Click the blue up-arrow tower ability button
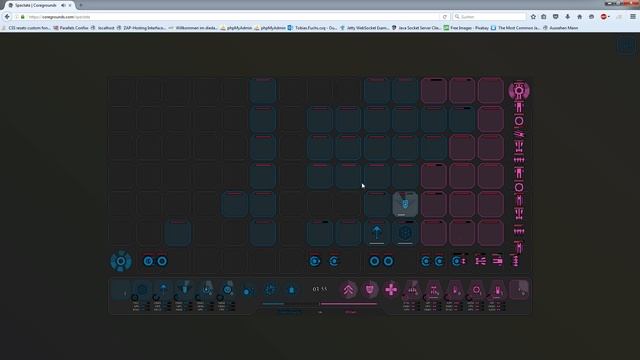The image size is (640, 360). point(163,289)
